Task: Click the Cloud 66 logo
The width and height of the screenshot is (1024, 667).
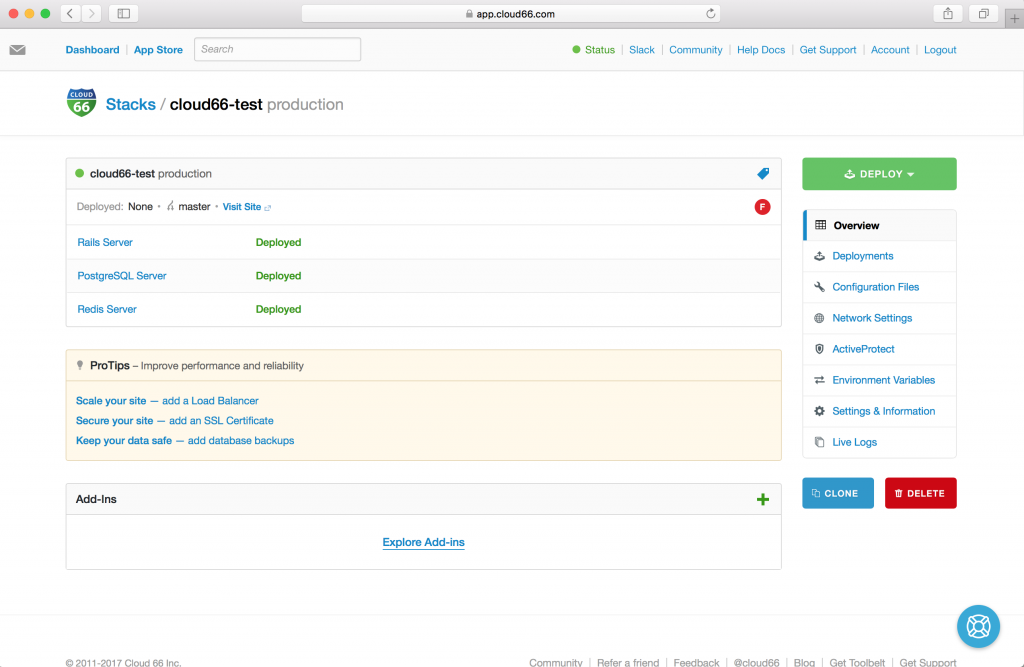Action: 82,103
